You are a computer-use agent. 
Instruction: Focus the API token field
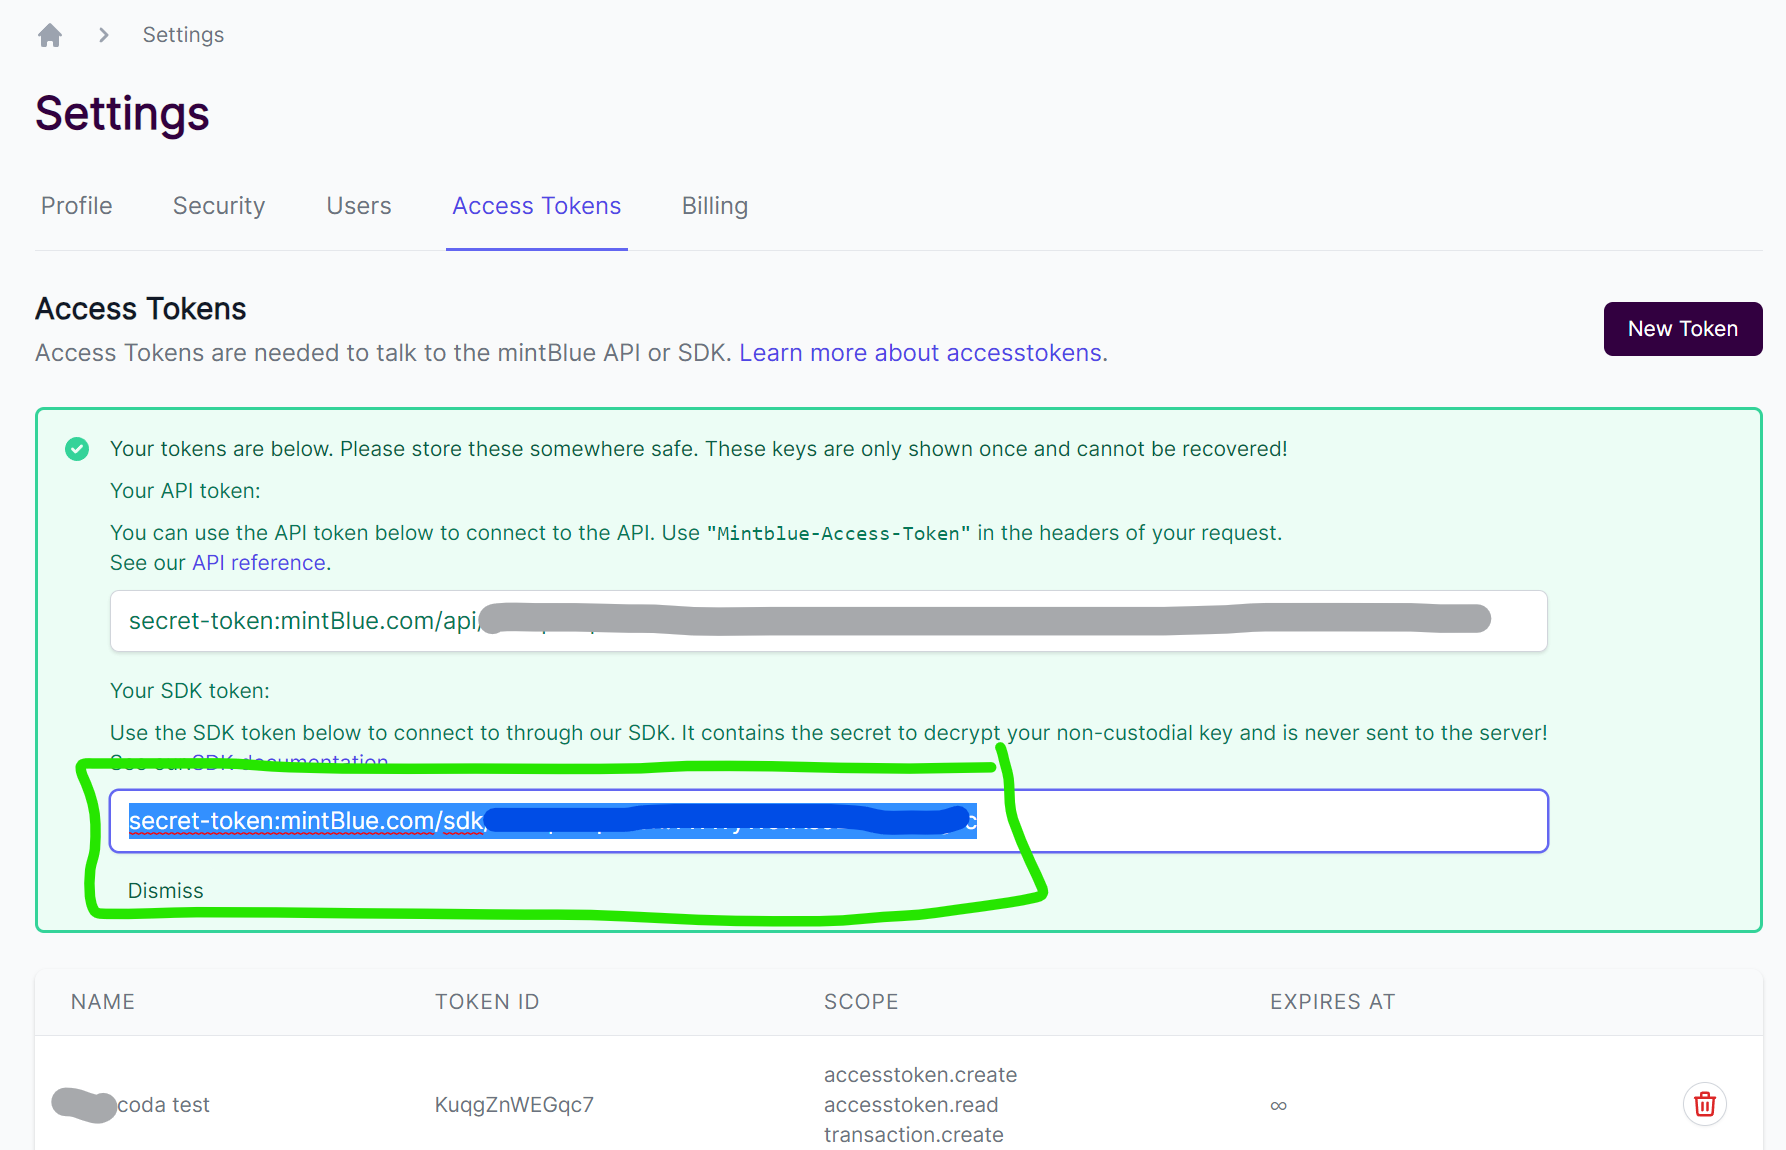pos(829,621)
